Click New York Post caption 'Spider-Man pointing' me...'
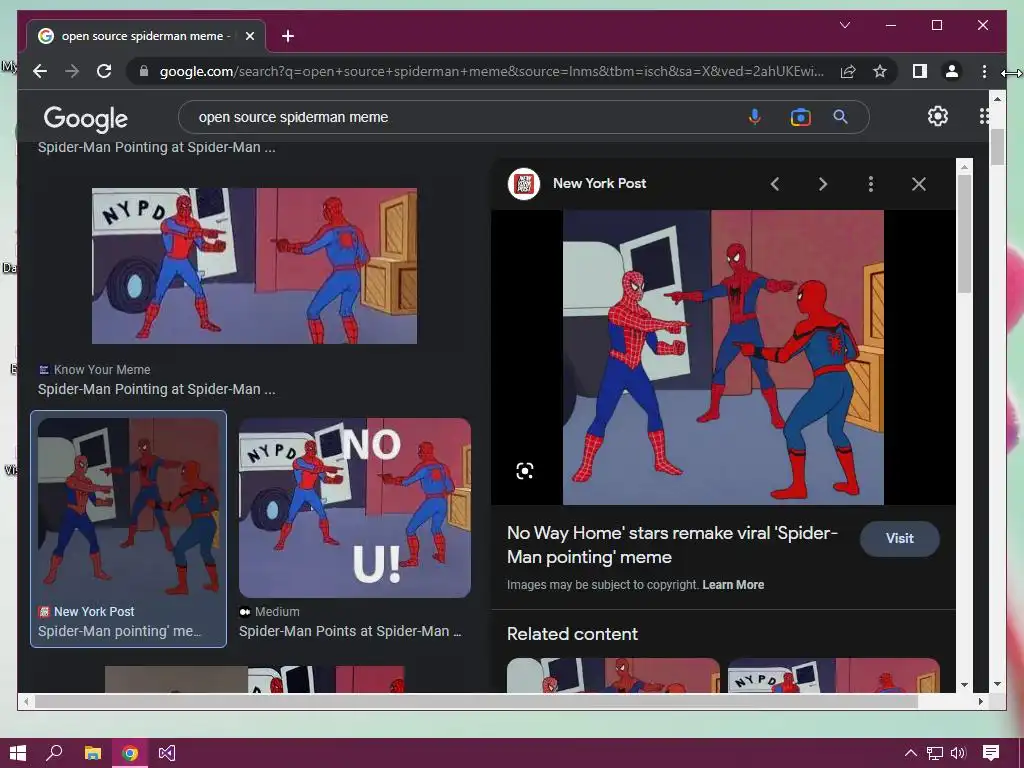 (120, 632)
